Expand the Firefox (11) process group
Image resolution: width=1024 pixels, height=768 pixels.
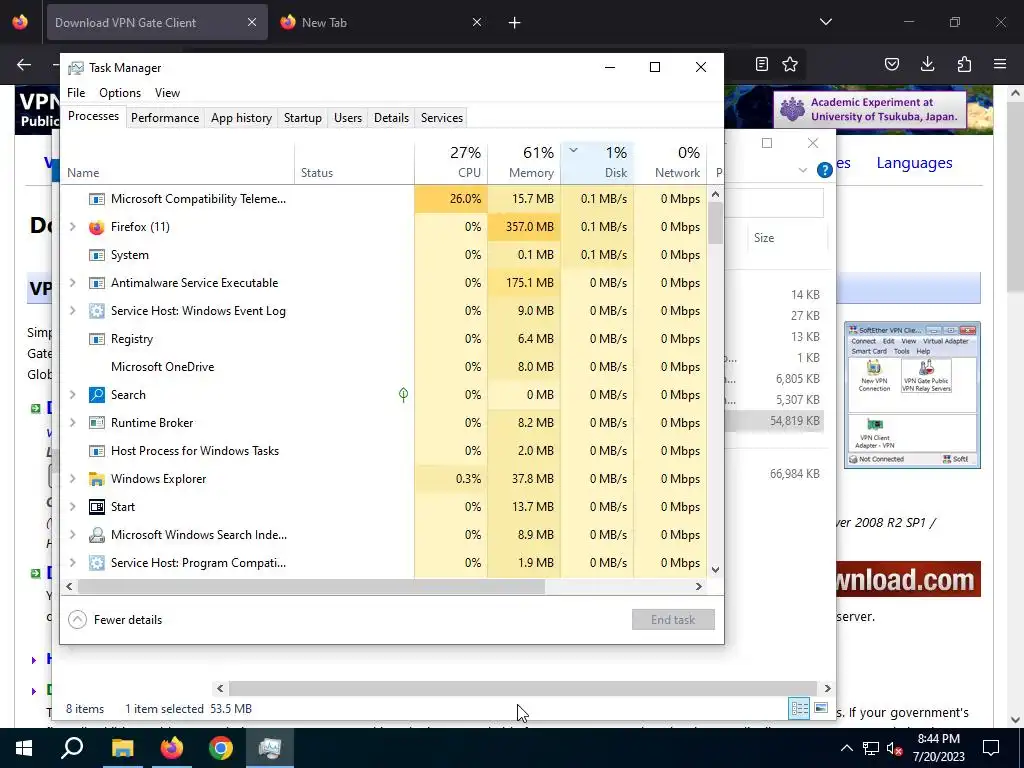[72, 227]
